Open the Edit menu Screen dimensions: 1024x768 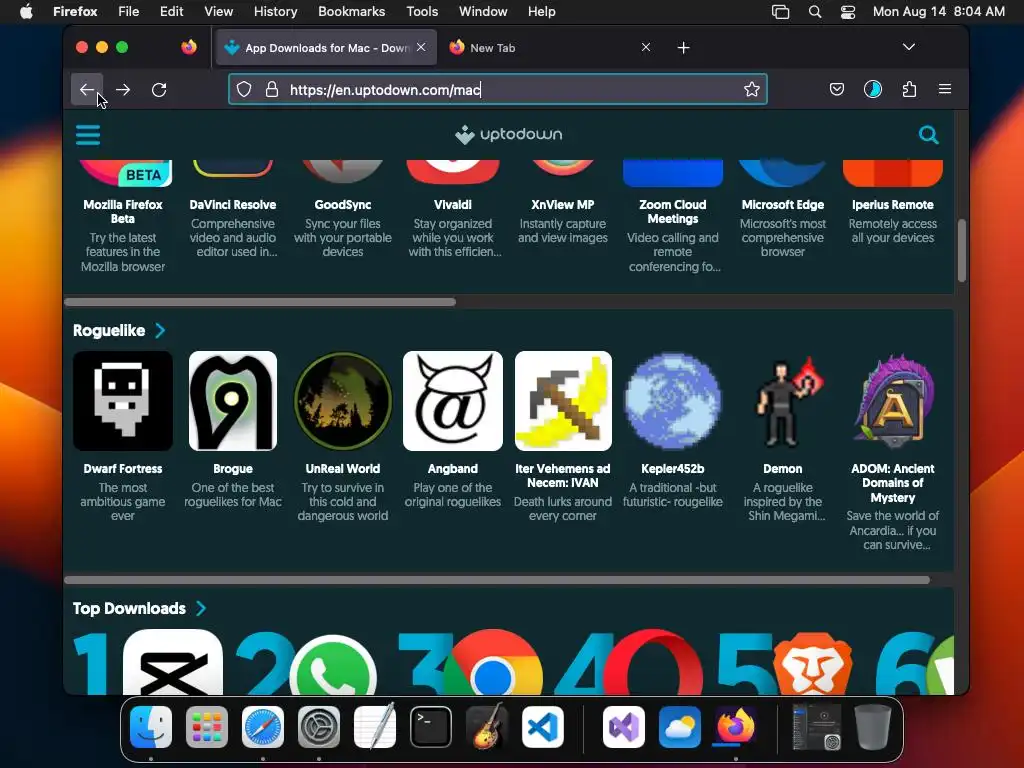tap(171, 12)
